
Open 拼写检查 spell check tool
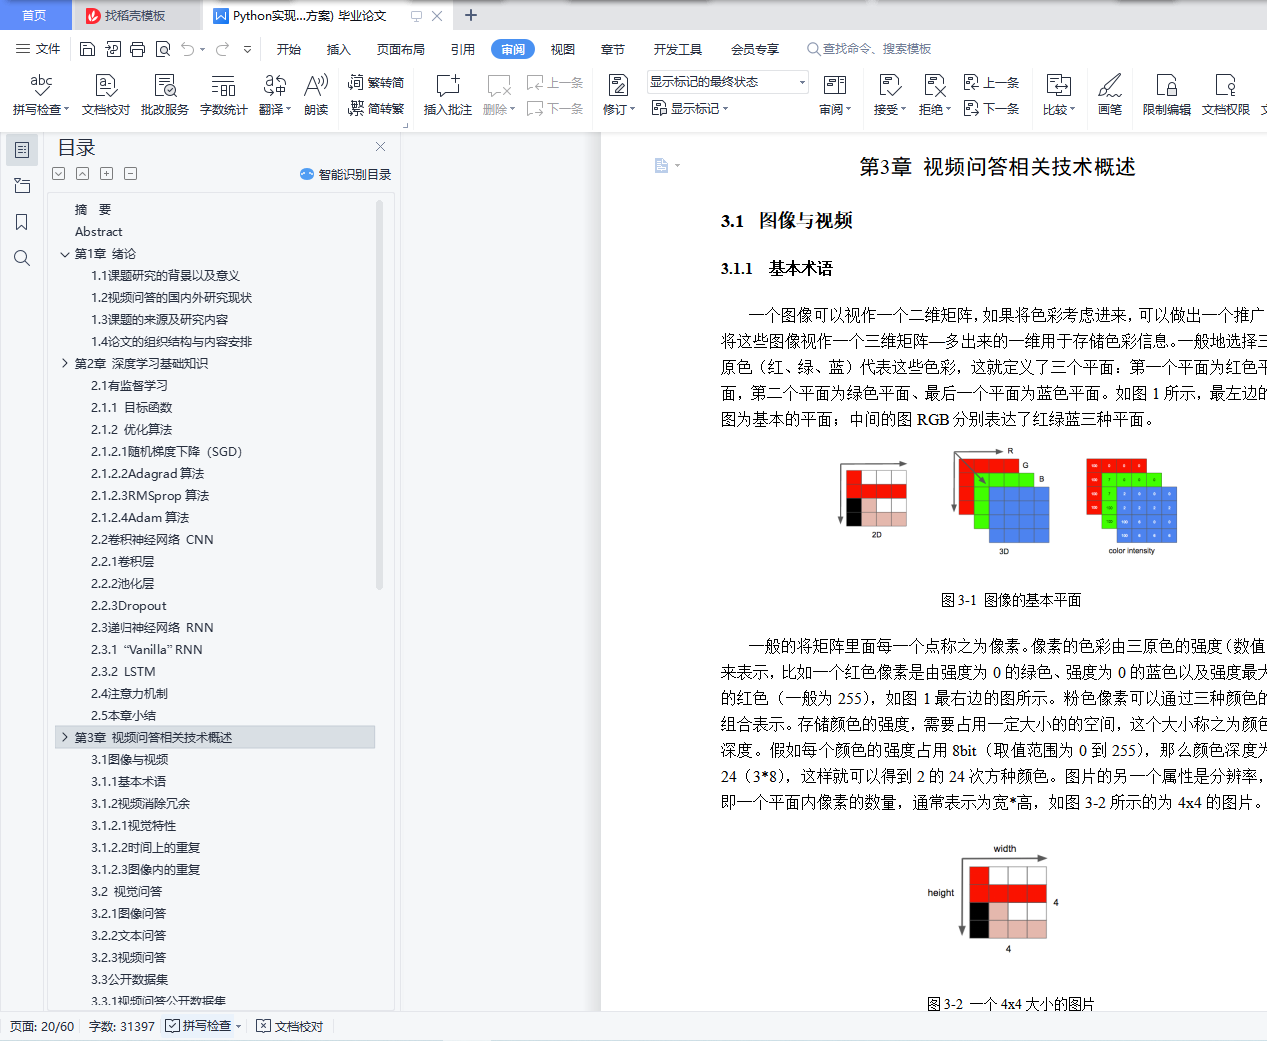pos(41,95)
